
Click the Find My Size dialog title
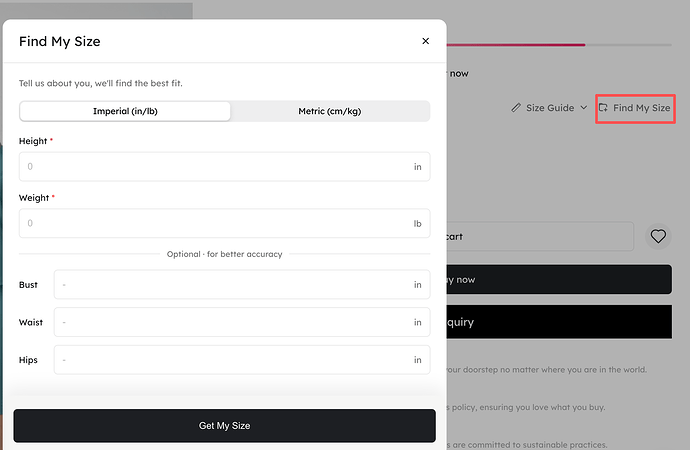(x=59, y=41)
